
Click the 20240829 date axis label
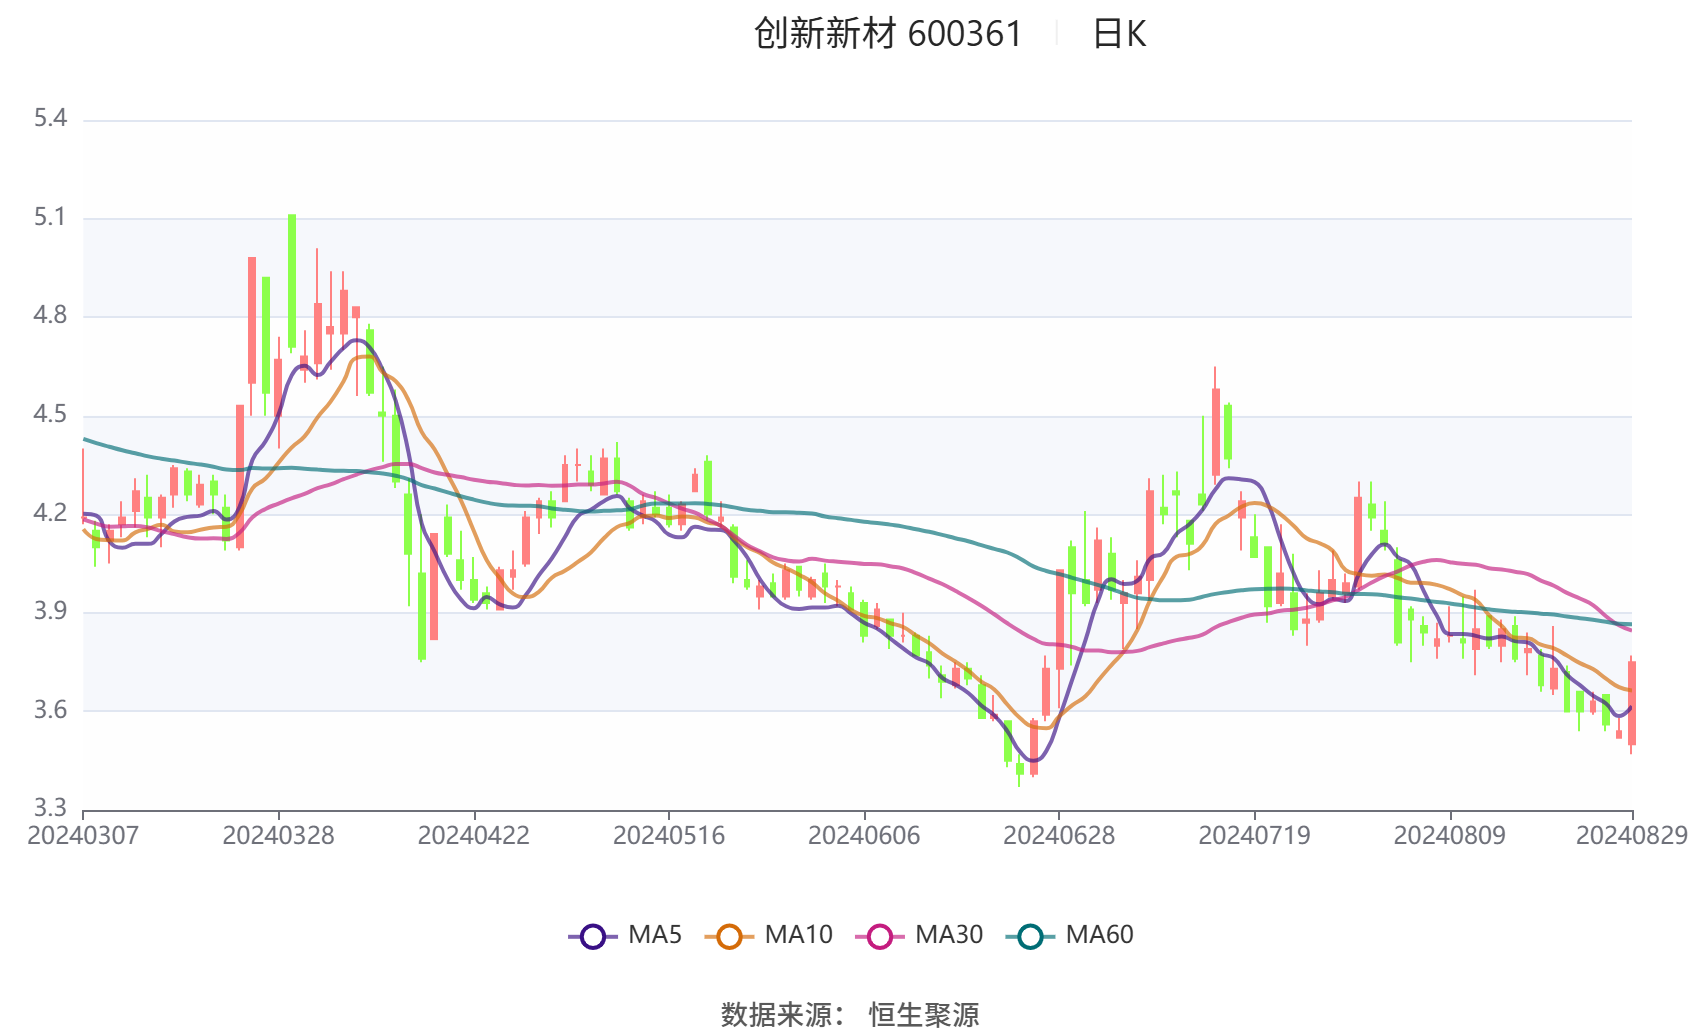pos(1632,835)
